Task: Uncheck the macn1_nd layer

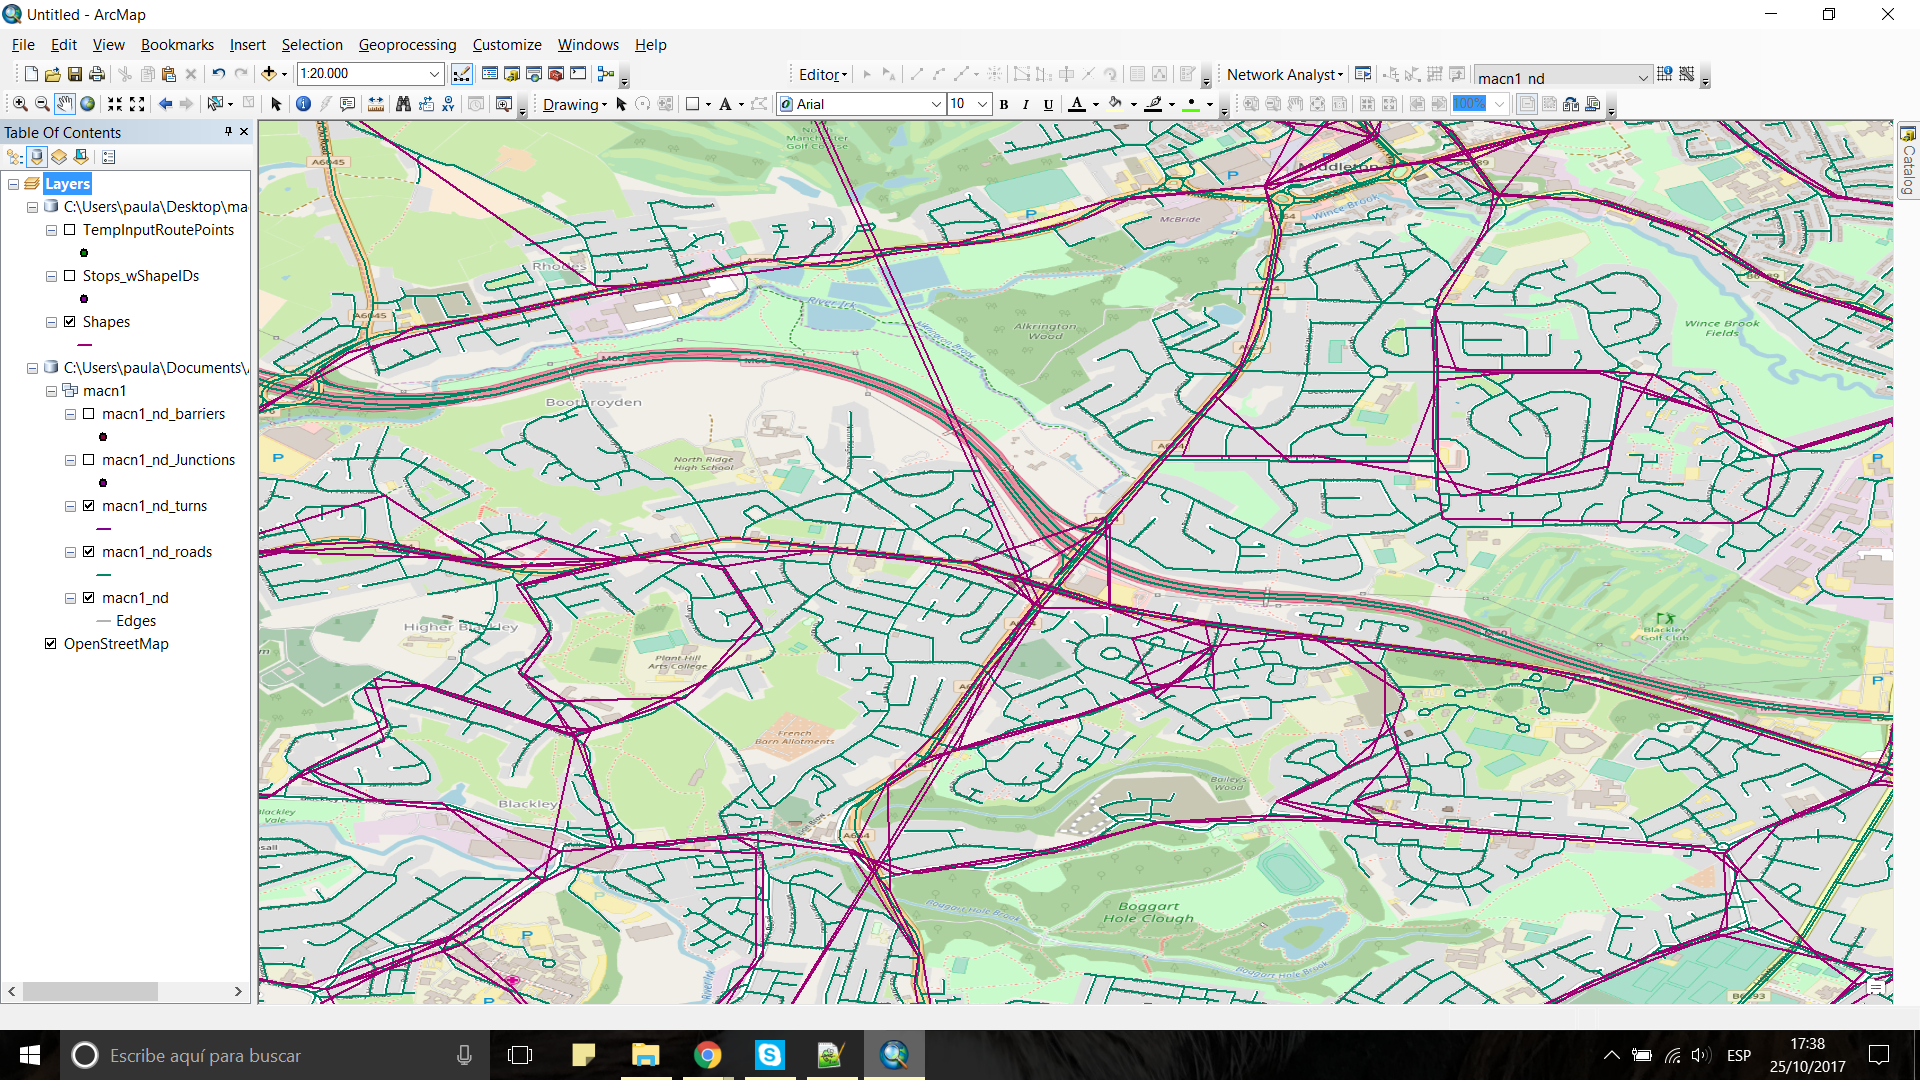Action: (x=89, y=598)
